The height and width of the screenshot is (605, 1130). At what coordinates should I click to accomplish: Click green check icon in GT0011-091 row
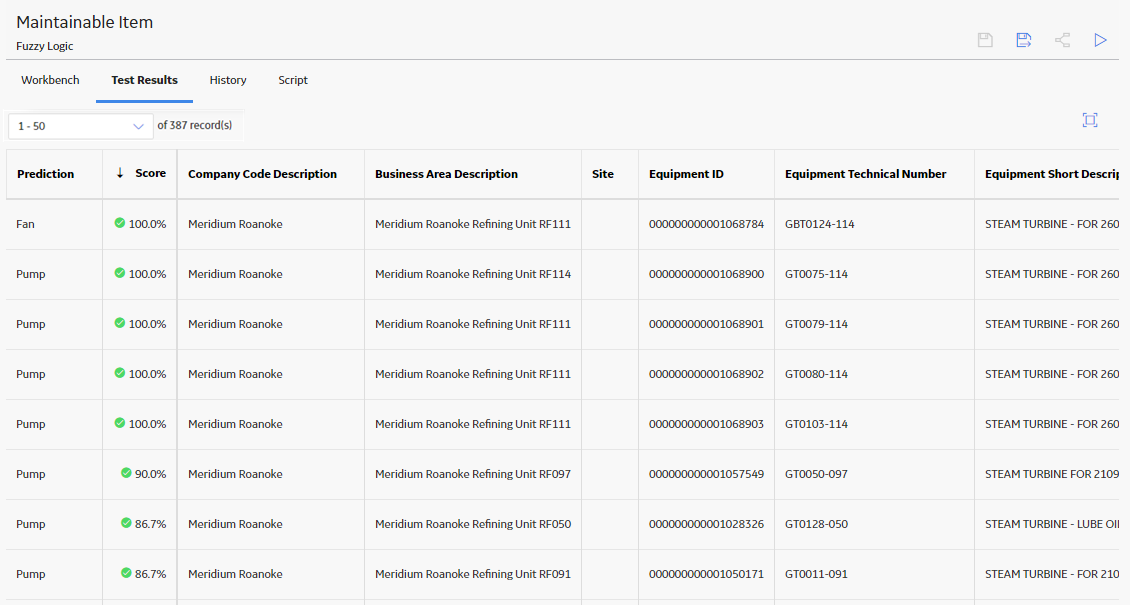pos(126,573)
